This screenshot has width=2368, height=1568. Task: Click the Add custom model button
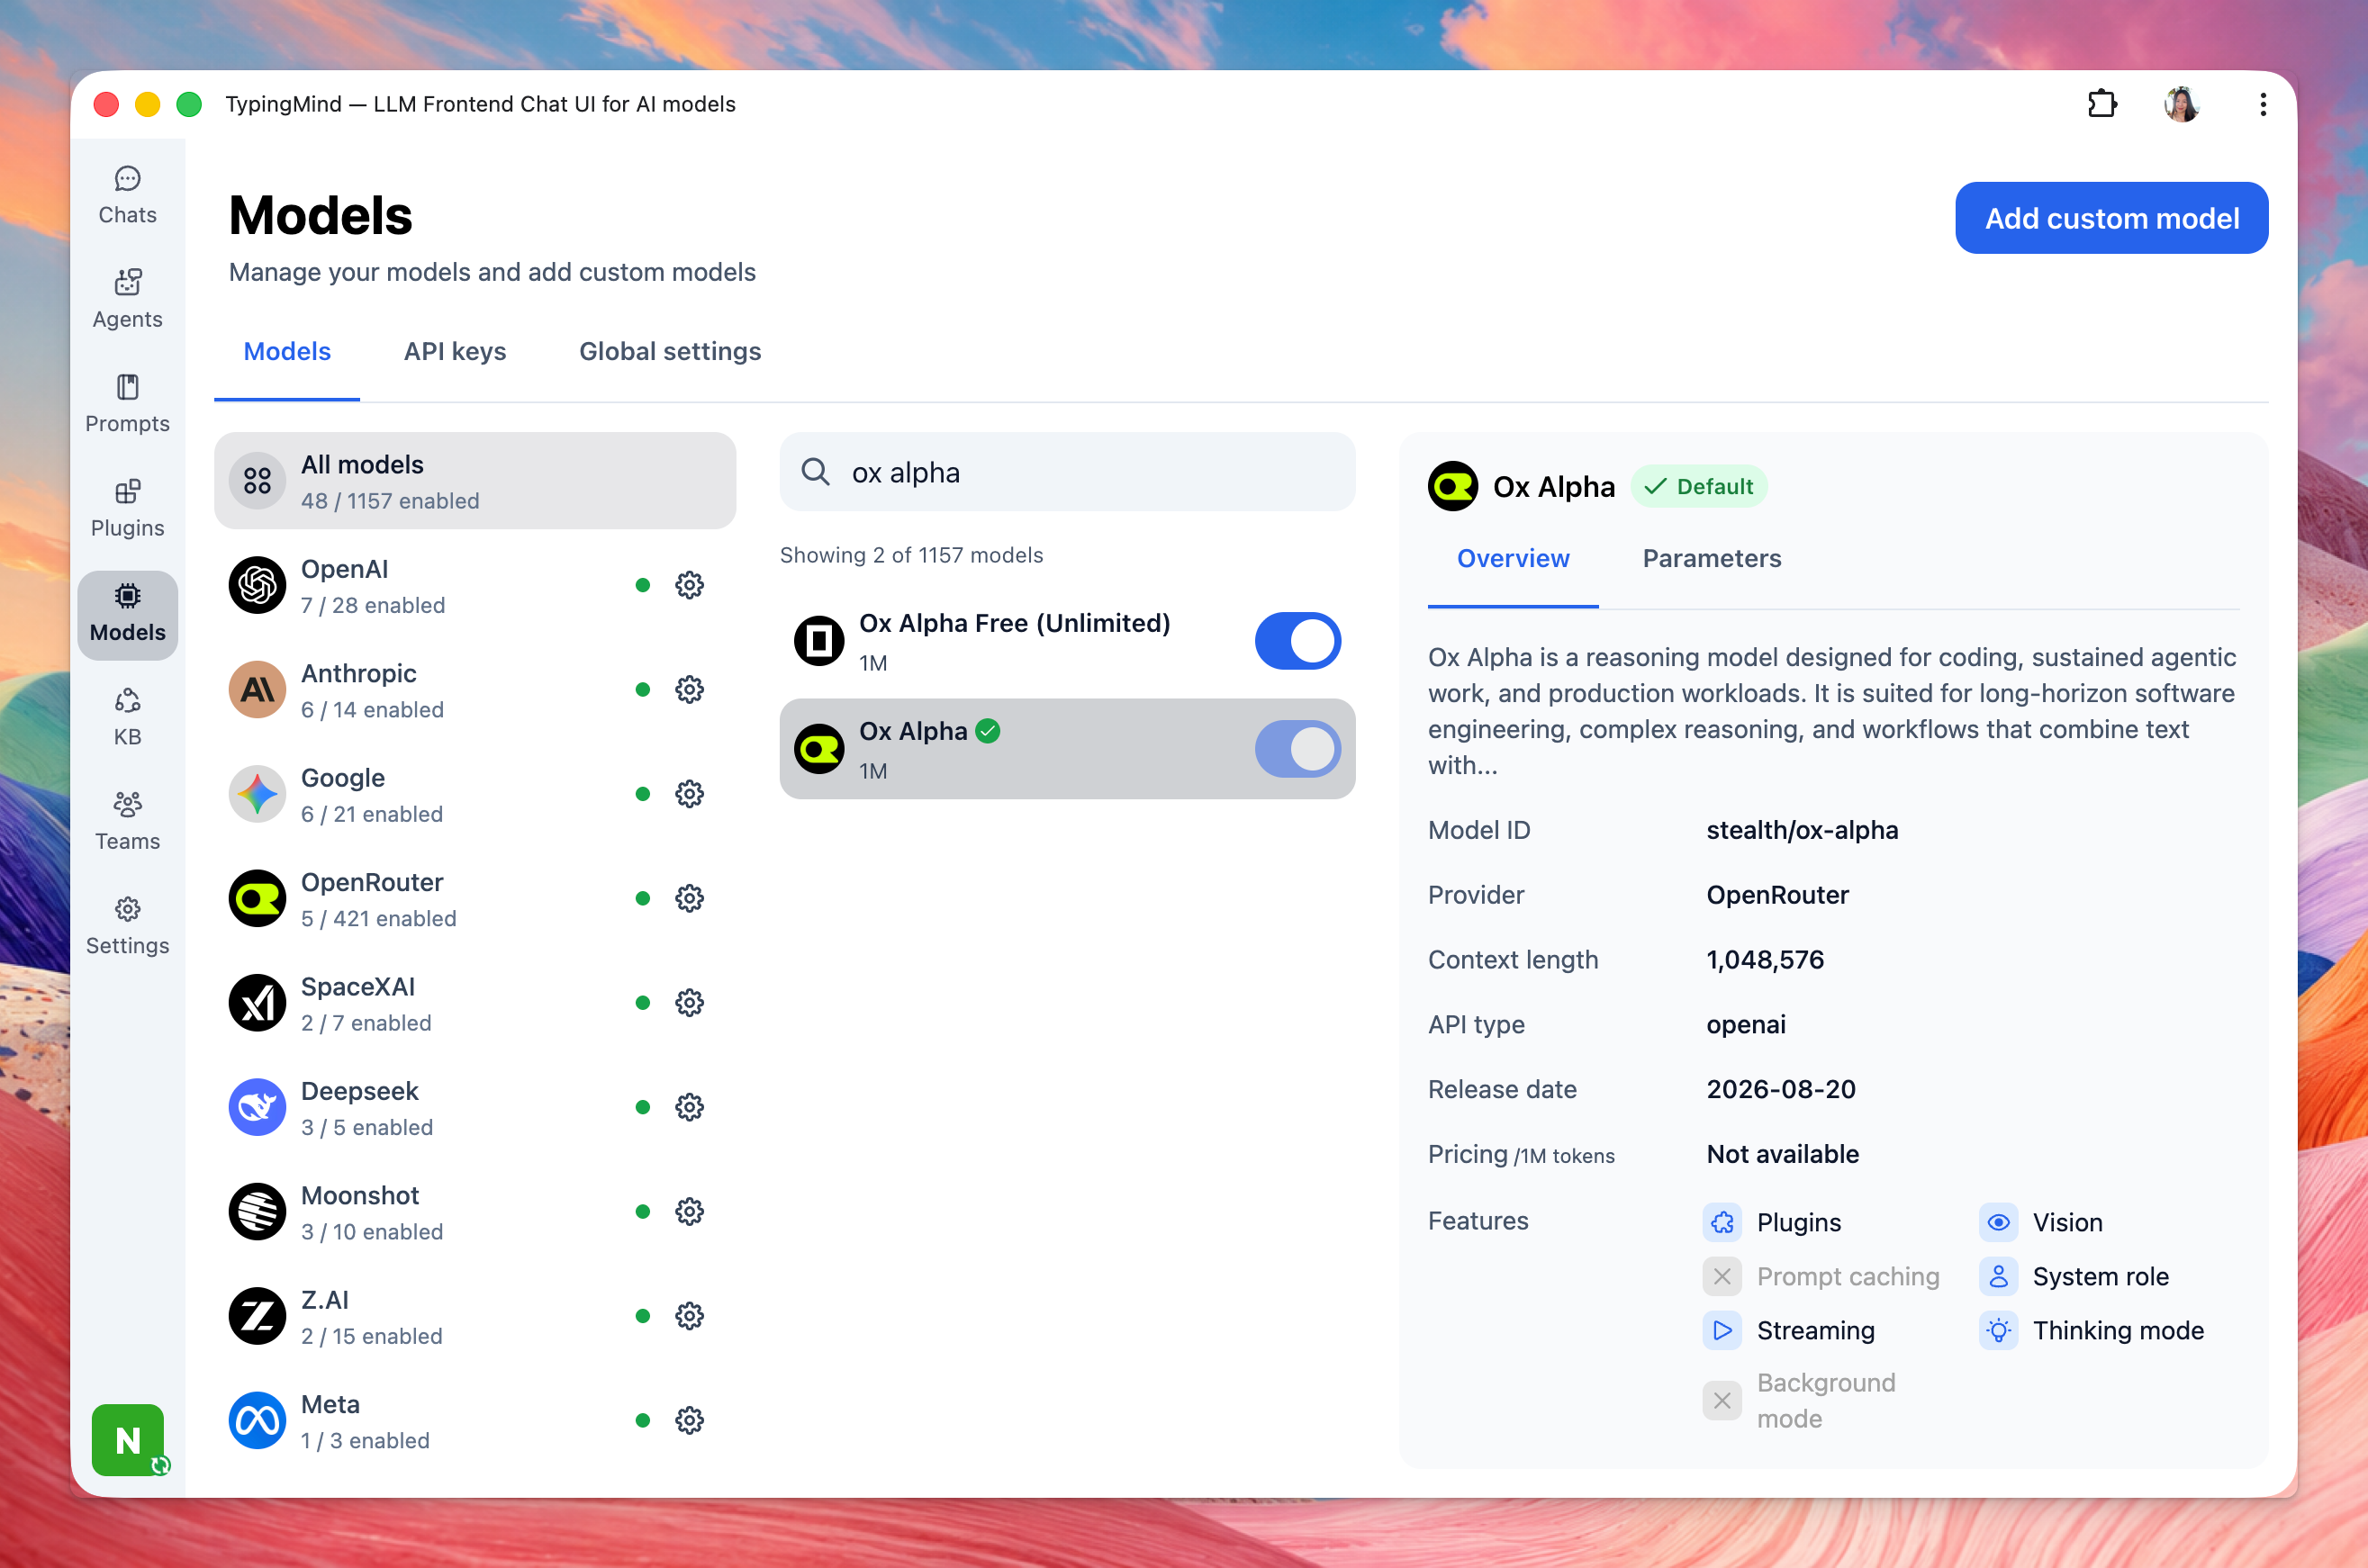click(x=2111, y=218)
